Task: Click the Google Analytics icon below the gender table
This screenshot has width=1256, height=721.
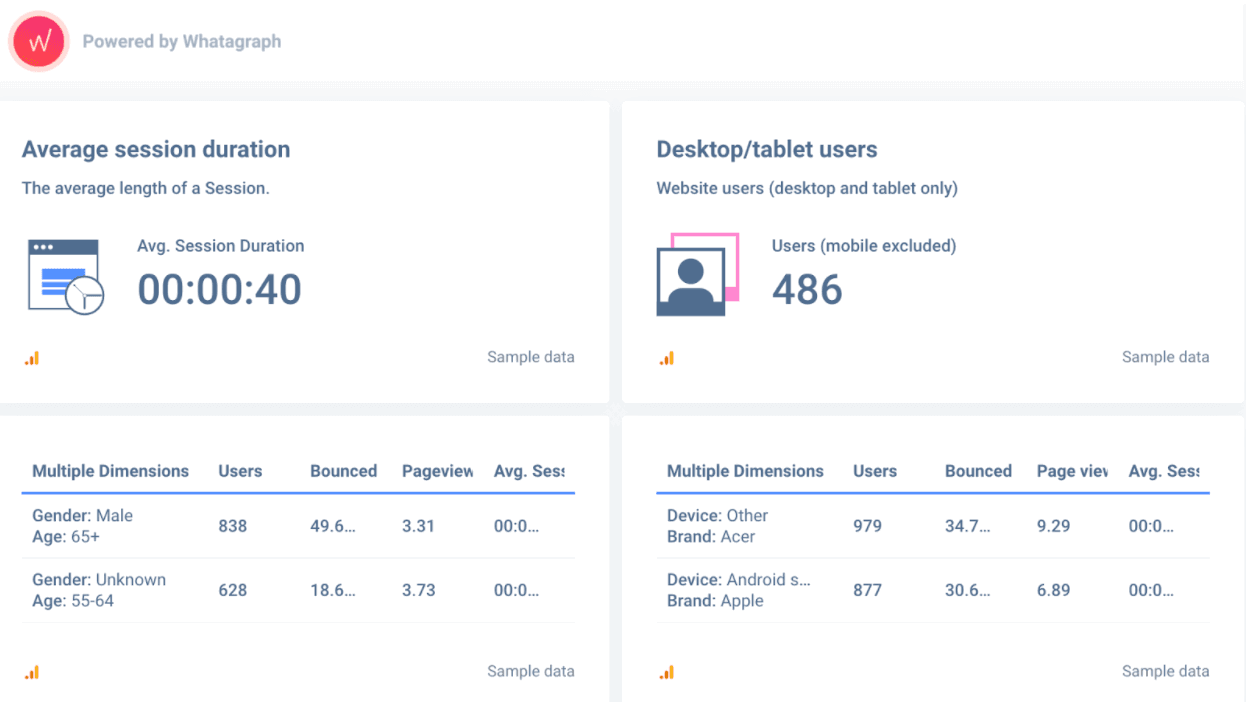Action: (x=31, y=671)
